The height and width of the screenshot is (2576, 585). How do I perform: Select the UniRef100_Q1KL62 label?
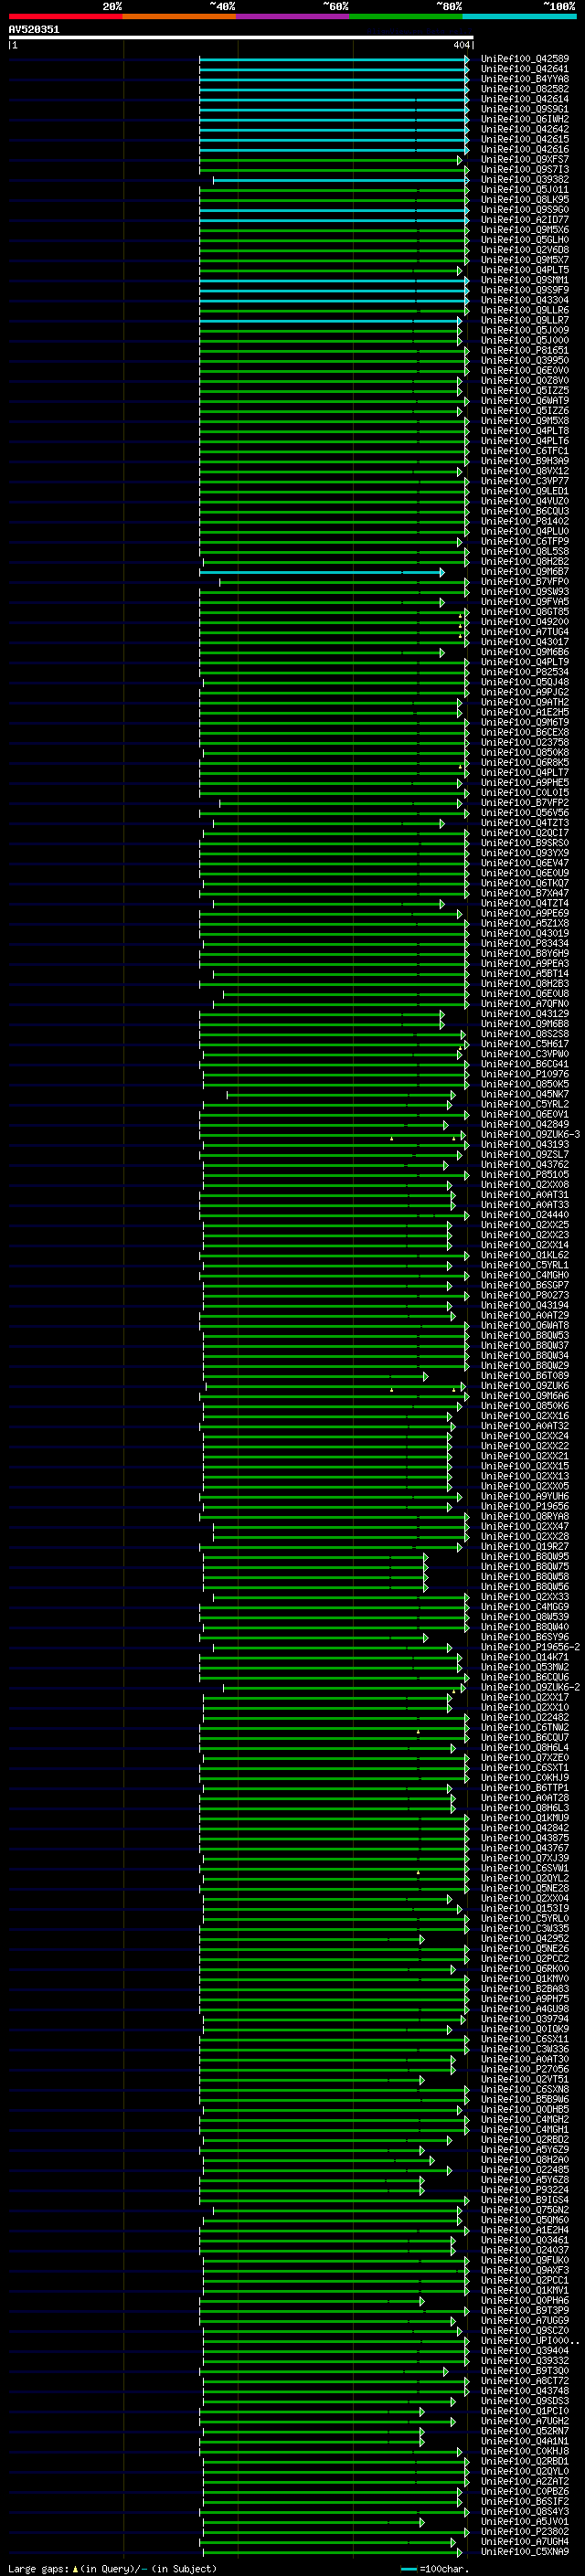pyautogui.click(x=525, y=1255)
